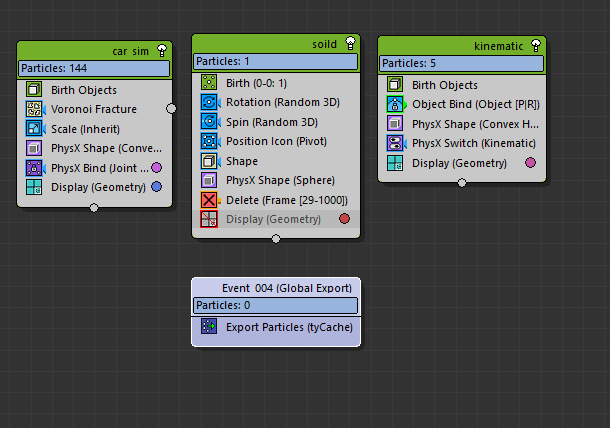
Task: Toggle the lightbulb on car sim event
Action: pos(162,51)
